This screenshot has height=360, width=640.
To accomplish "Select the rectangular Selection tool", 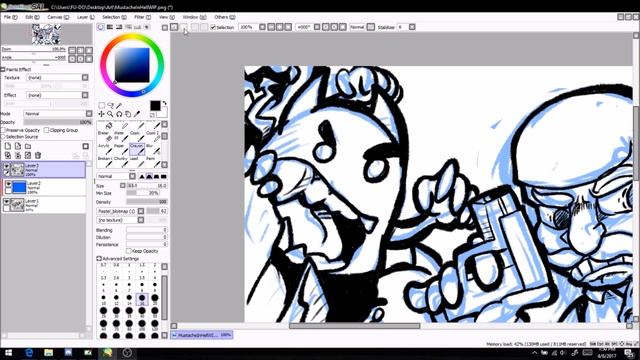I will [x=101, y=105].
